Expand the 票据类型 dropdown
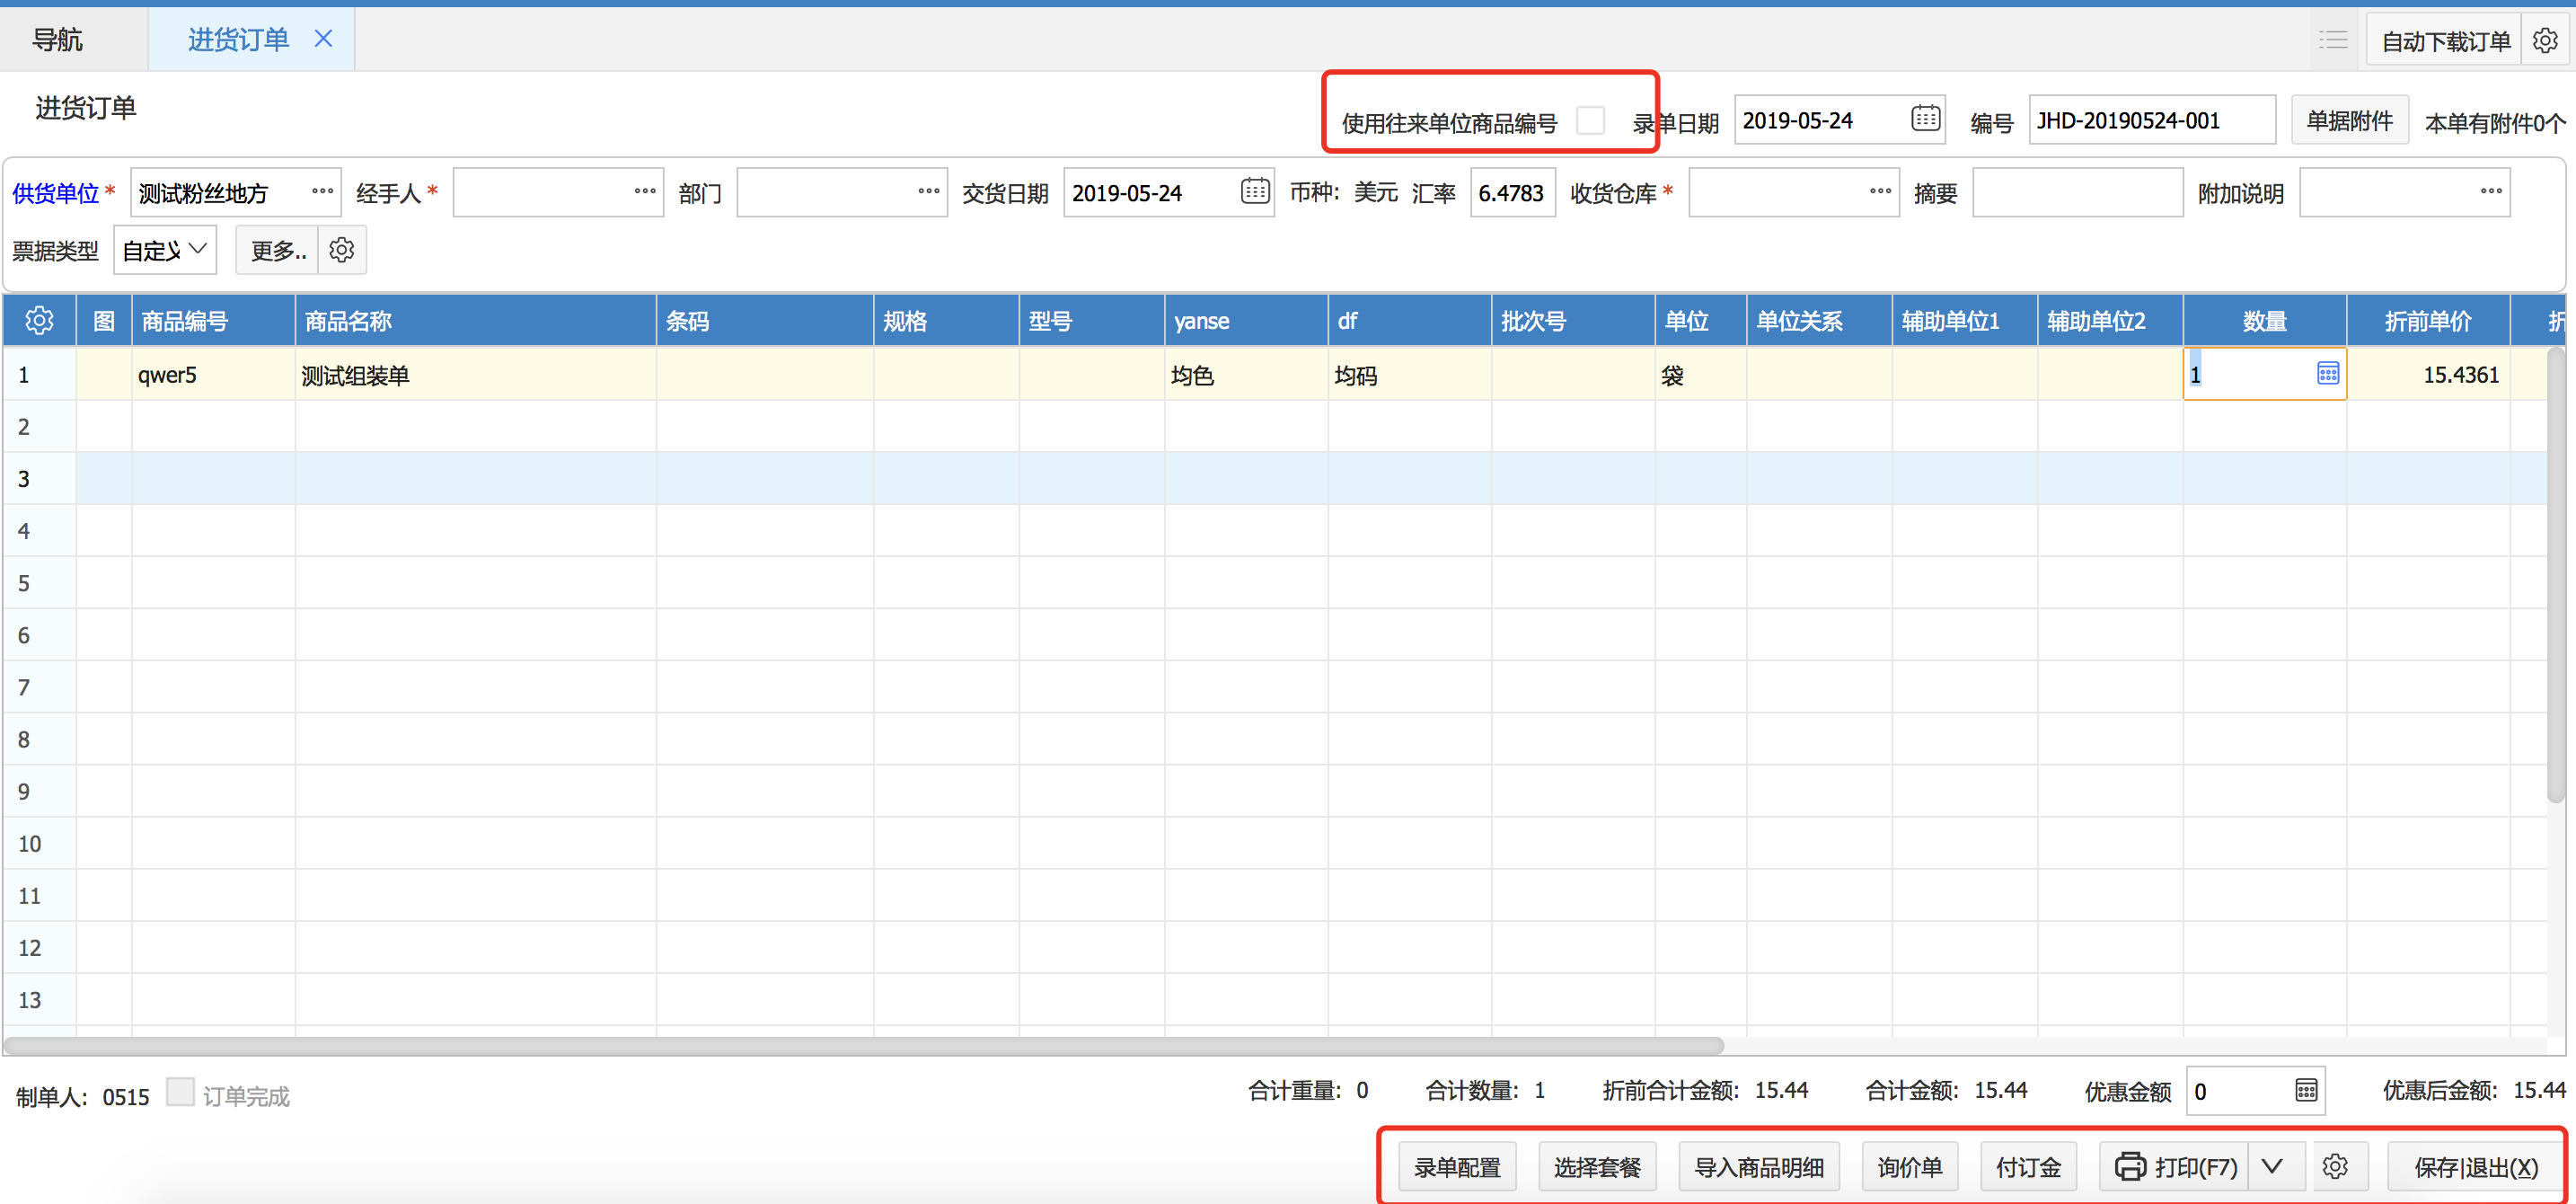 (165, 250)
